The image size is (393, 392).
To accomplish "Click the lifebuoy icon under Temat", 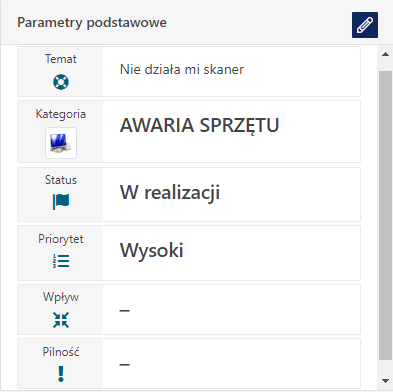I will (x=61, y=82).
